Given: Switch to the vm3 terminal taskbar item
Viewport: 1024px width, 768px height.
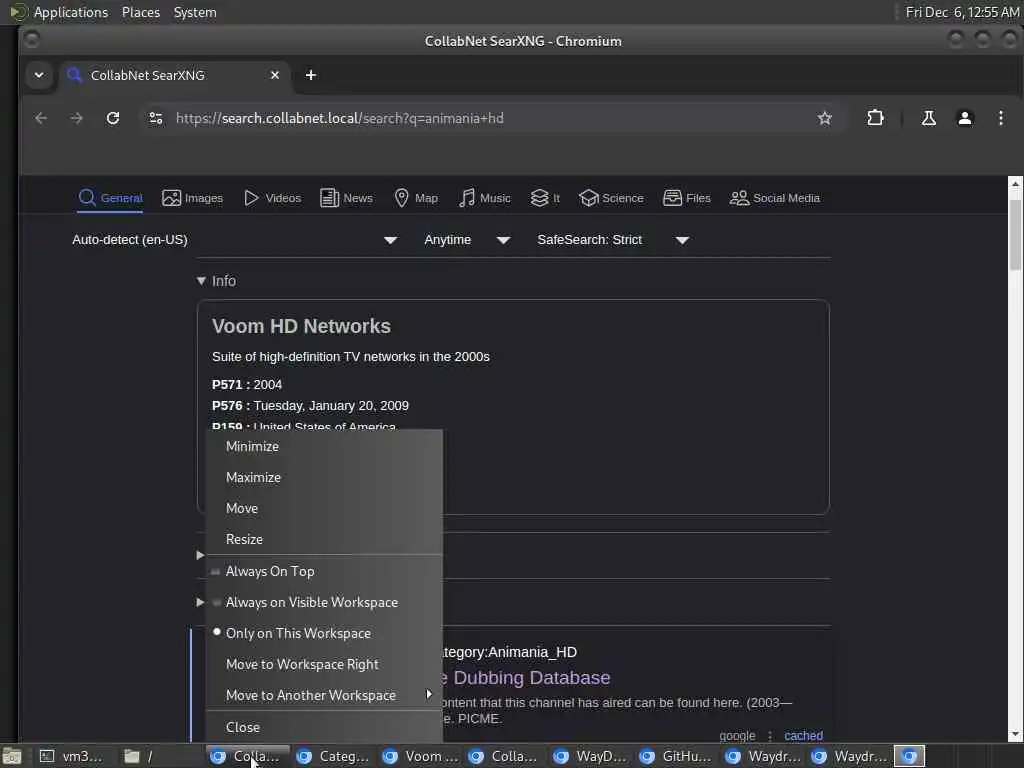Looking at the screenshot, I should click(72, 756).
